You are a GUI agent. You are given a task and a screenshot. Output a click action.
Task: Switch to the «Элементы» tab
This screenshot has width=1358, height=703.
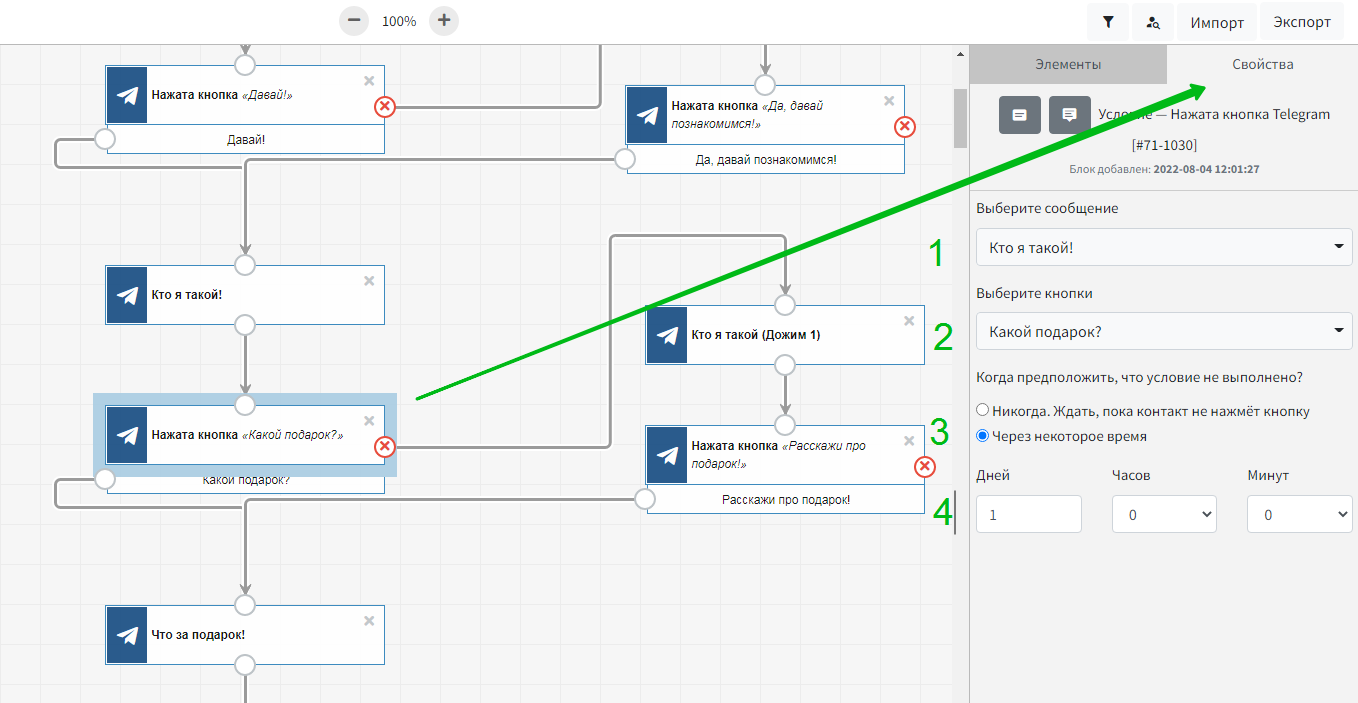[1068, 64]
